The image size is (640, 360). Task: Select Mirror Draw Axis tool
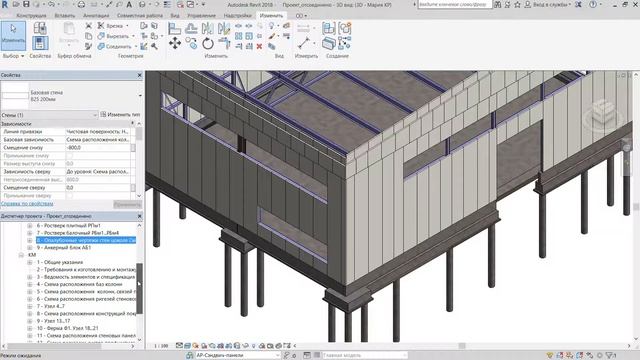pyautogui.click(x=224, y=29)
